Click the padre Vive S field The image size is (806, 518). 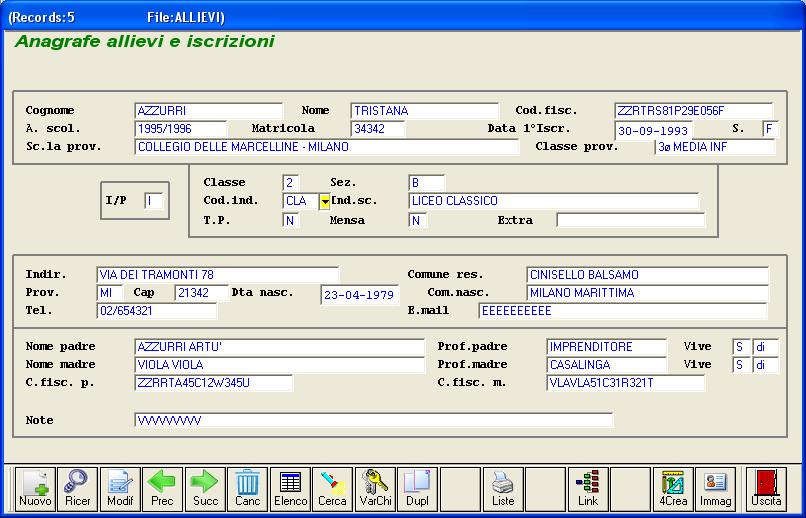[x=742, y=347]
